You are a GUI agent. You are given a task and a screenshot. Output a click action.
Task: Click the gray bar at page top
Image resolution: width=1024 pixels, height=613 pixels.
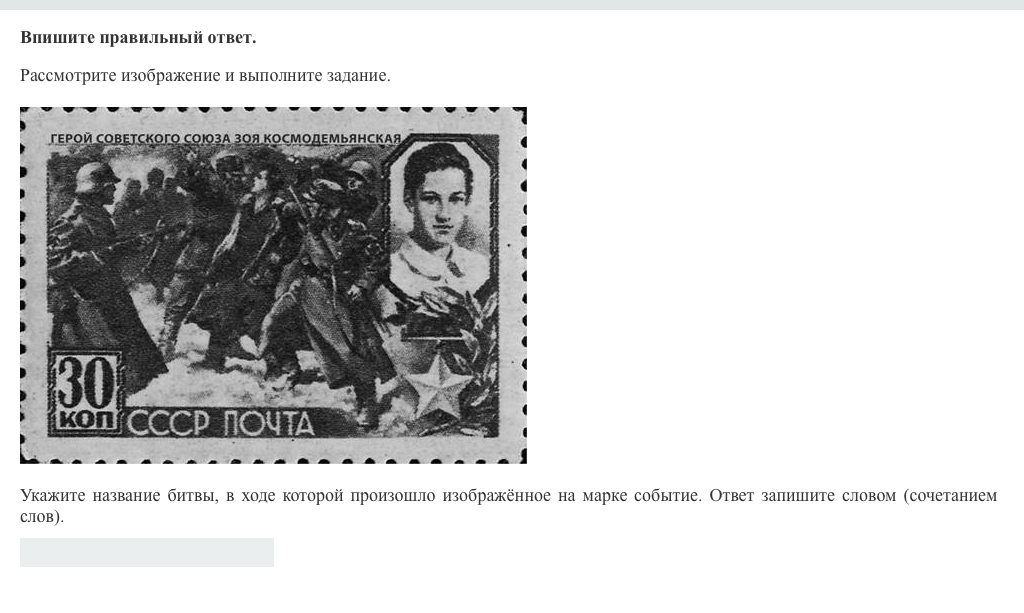click(512, 5)
